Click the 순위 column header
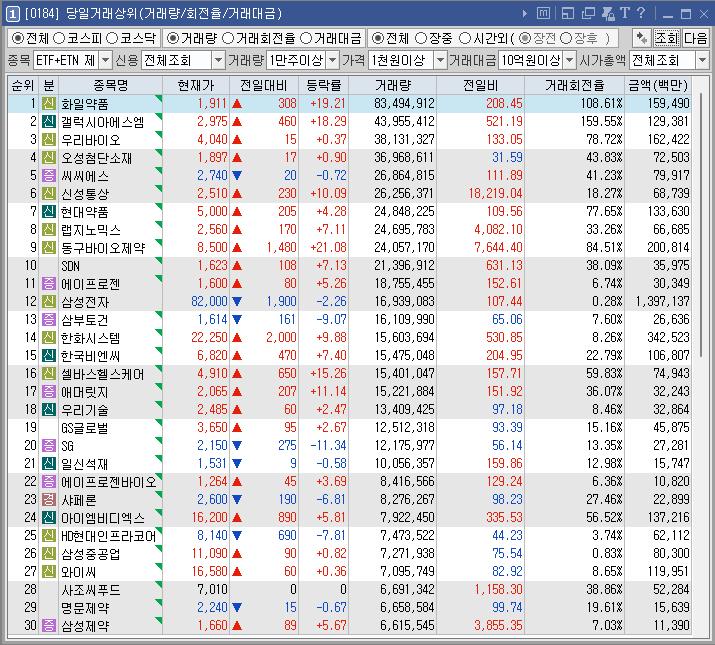 tap(23, 85)
